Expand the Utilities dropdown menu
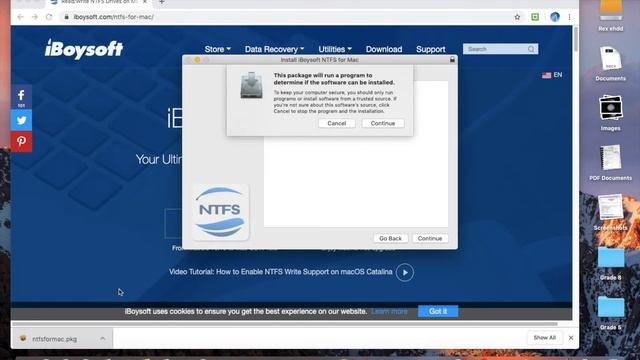 [335, 49]
